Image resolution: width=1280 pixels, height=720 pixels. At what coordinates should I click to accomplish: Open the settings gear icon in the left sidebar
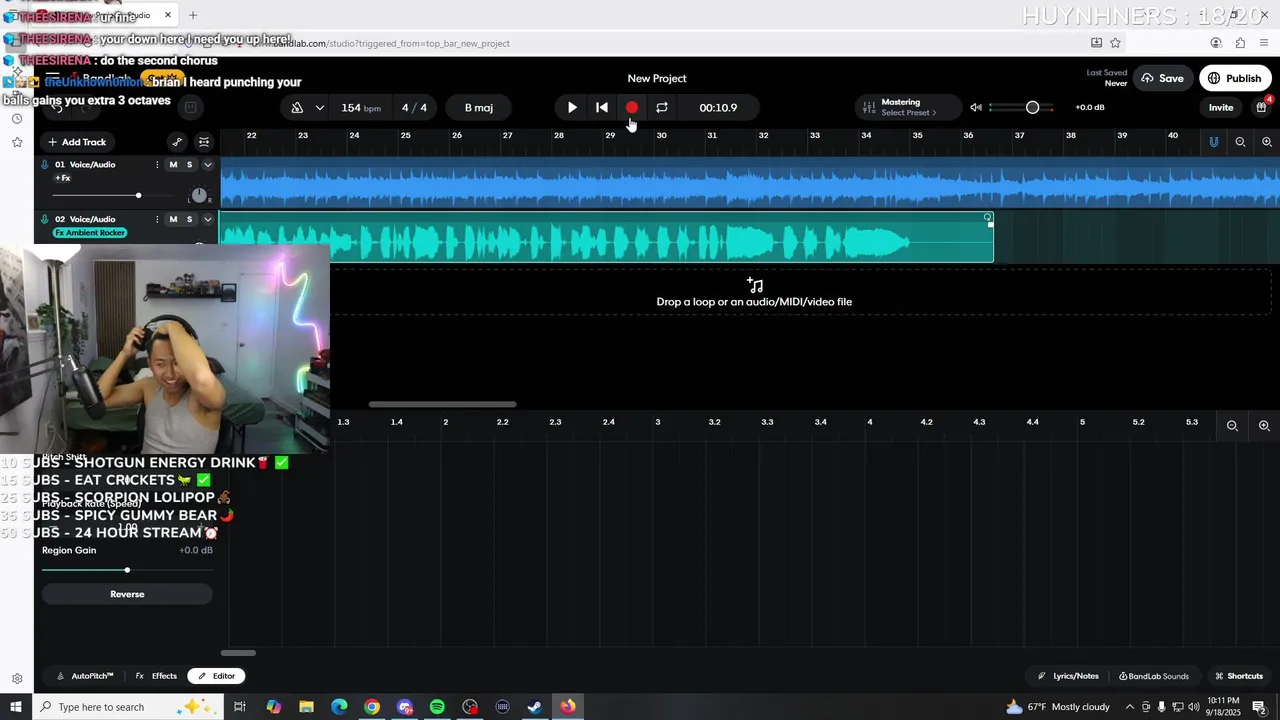pyautogui.click(x=17, y=678)
